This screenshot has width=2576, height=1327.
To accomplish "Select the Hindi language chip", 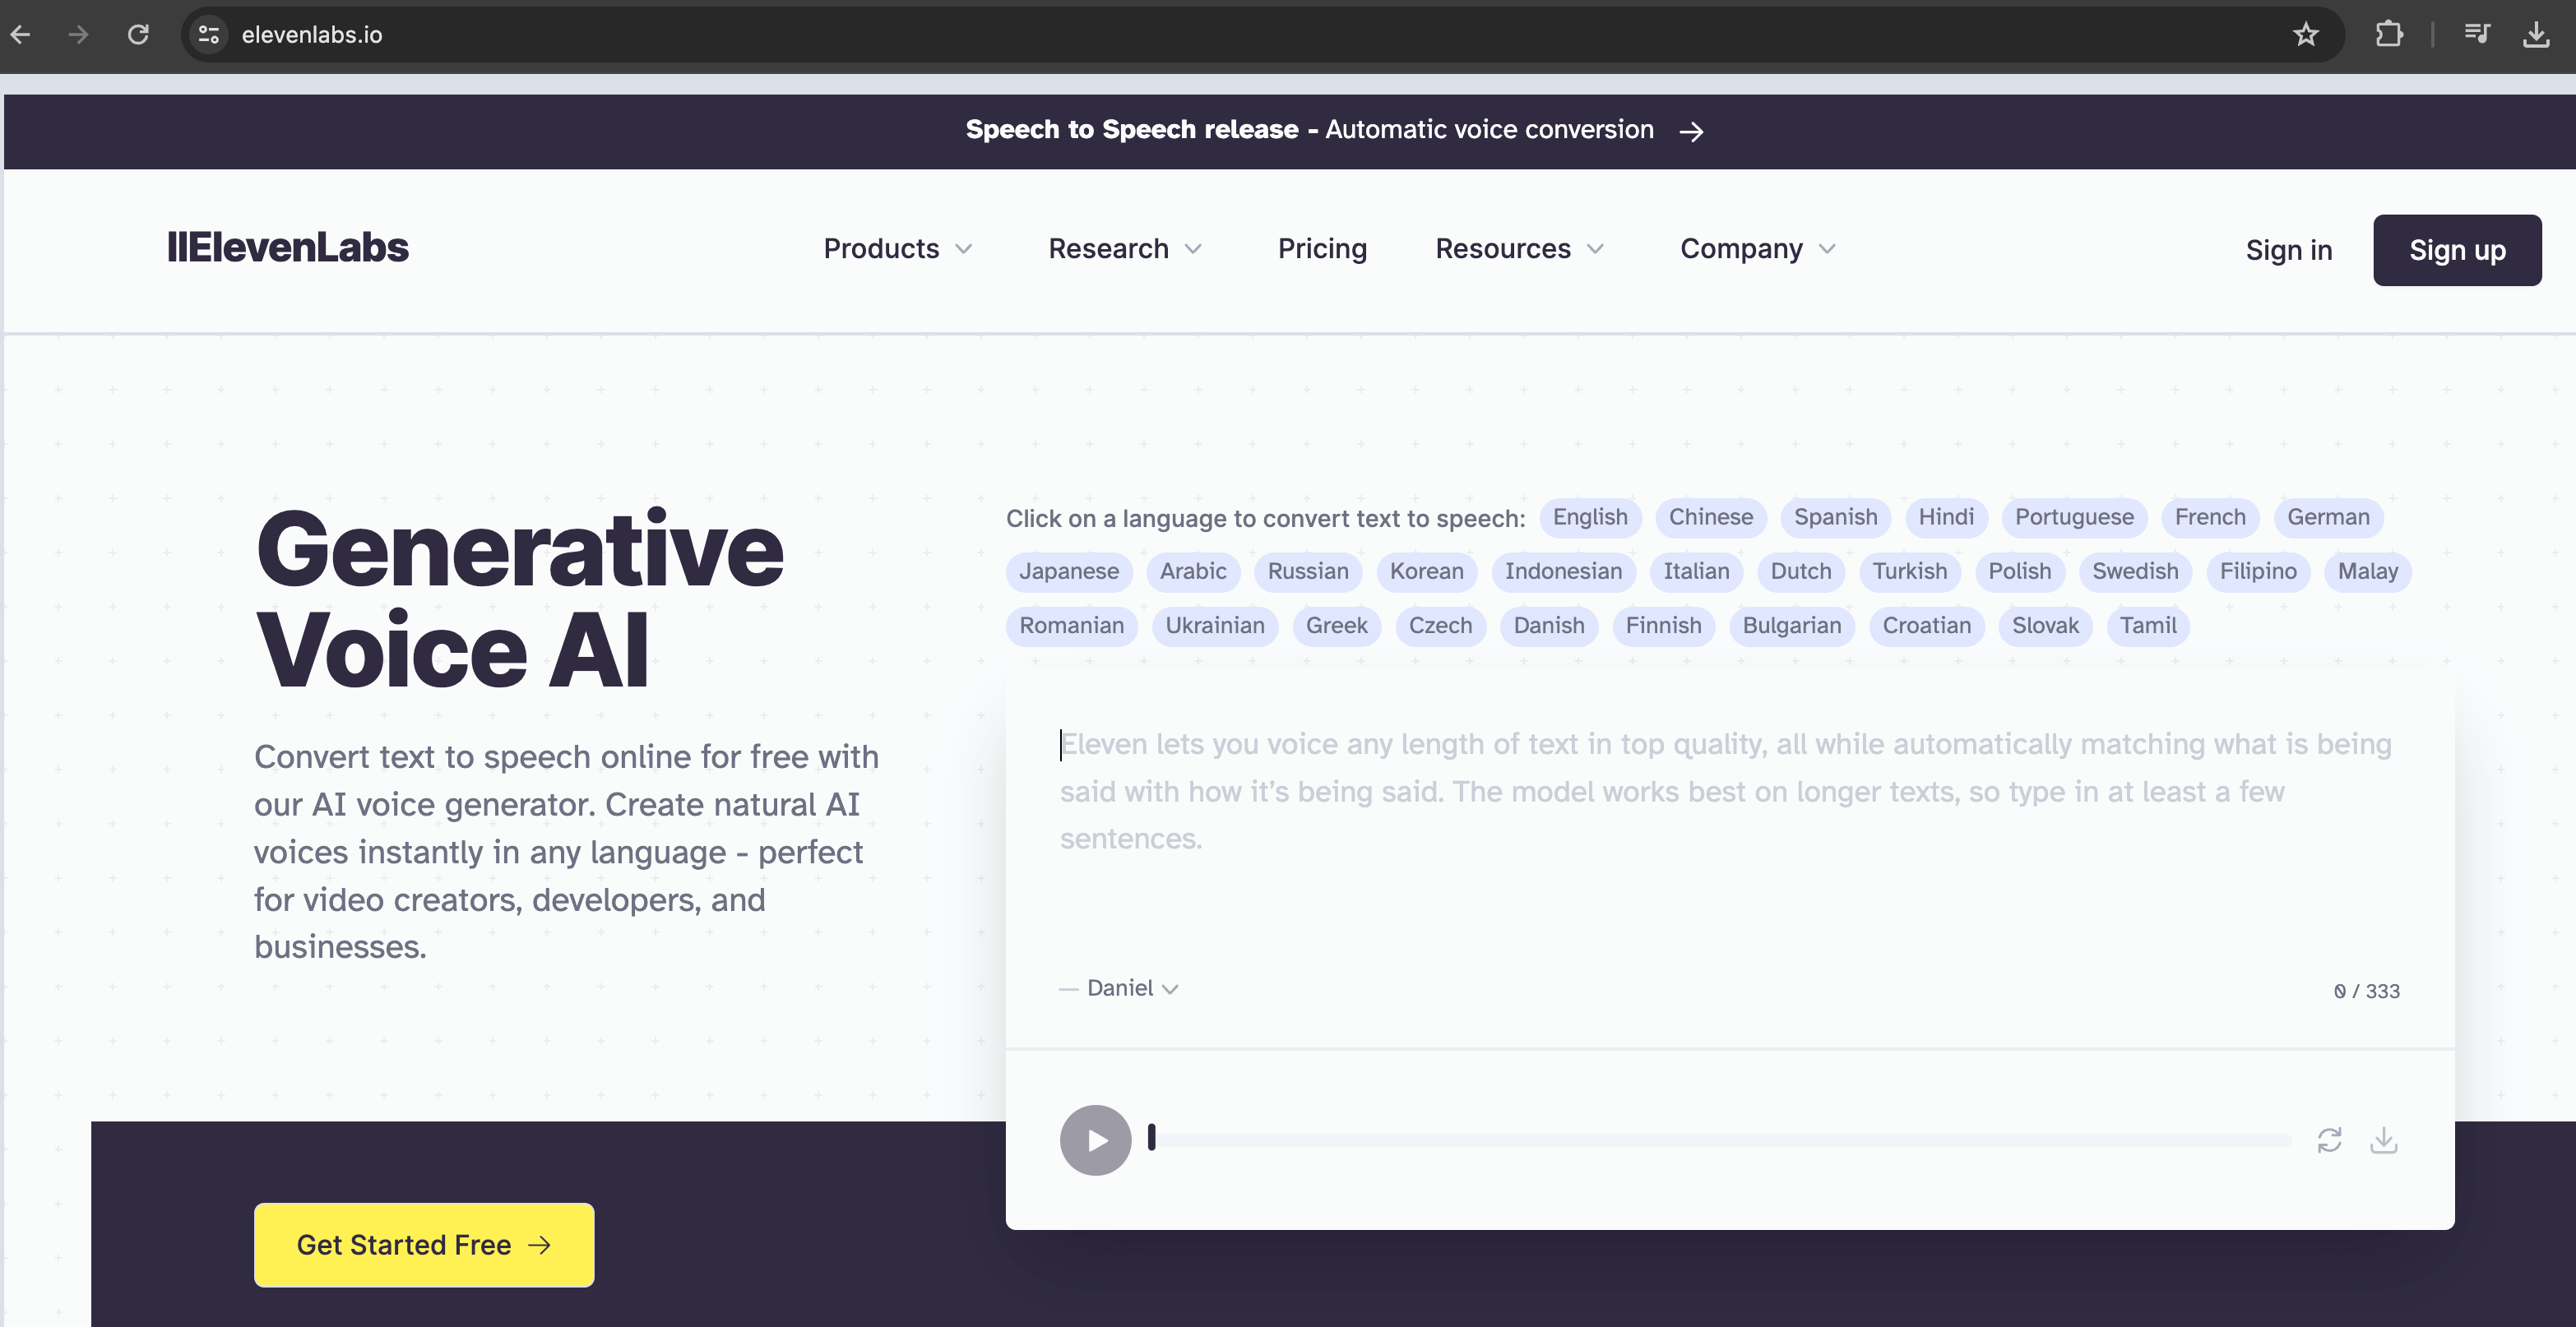I will click(1946, 517).
